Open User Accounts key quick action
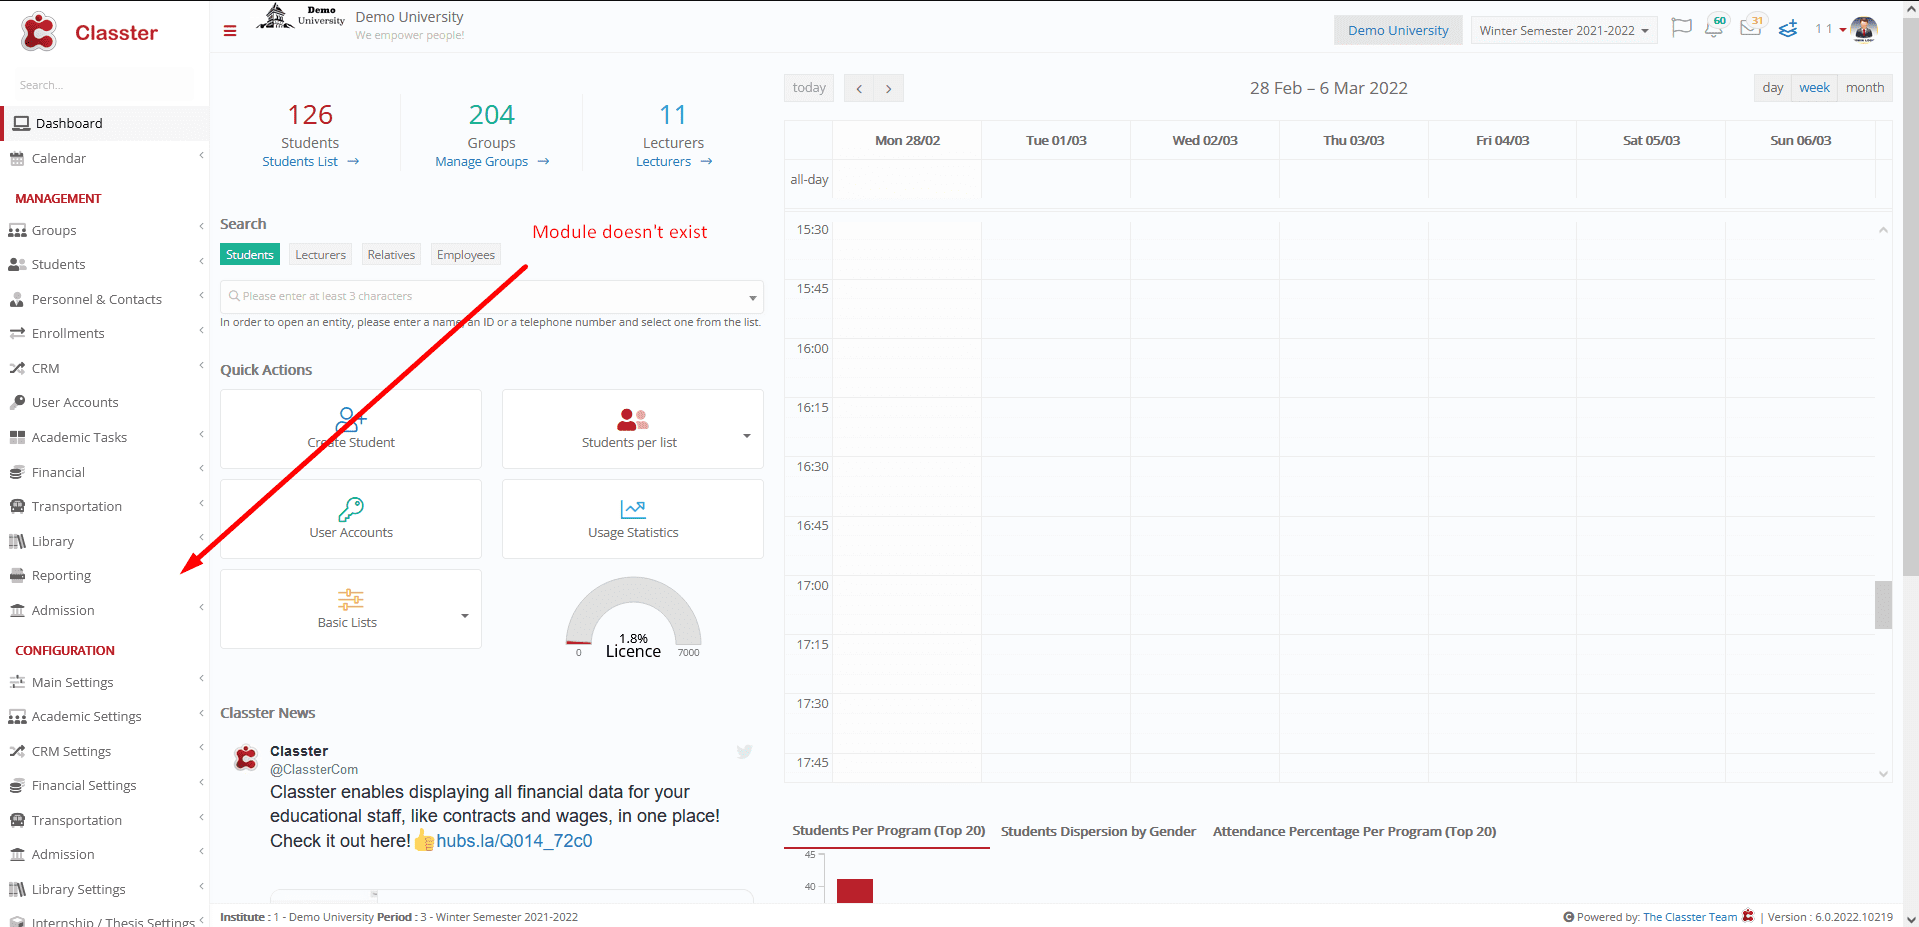 [x=351, y=519]
